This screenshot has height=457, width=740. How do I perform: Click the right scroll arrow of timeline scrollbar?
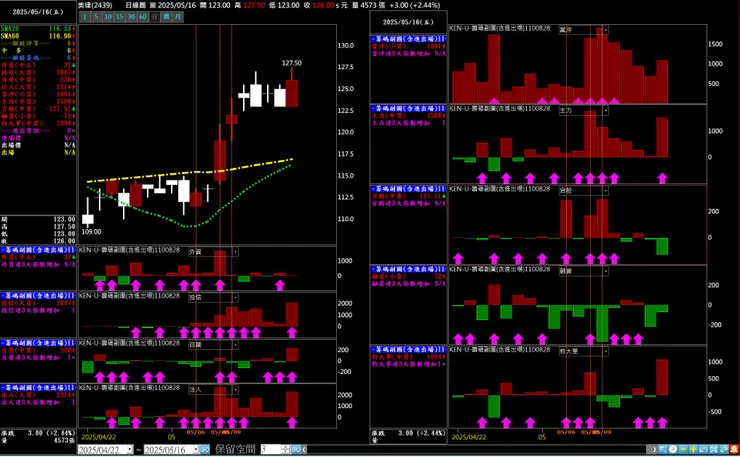pyautogui.click(x=655, y=449)
